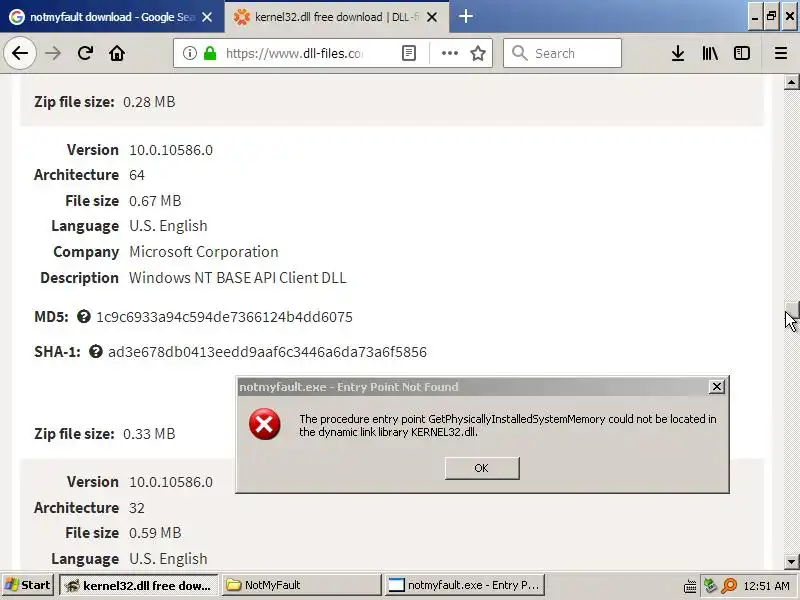This screenshot has height=600, width=800.
Task: Reload the current page
Action: [x=85, y=53]
